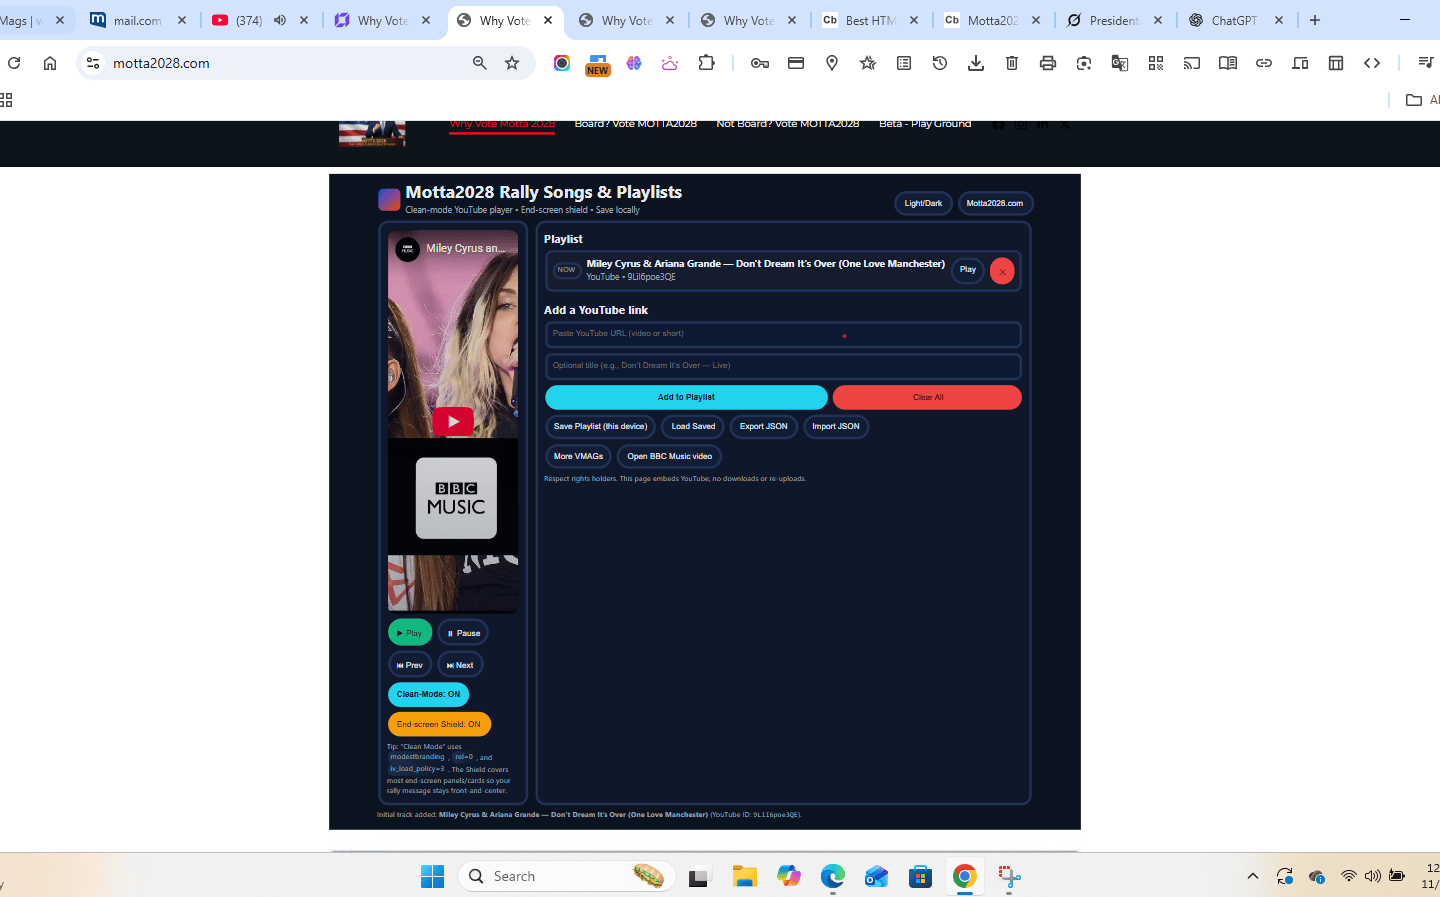
Task: Open site information icon beside the address
Action: point(93,63)
